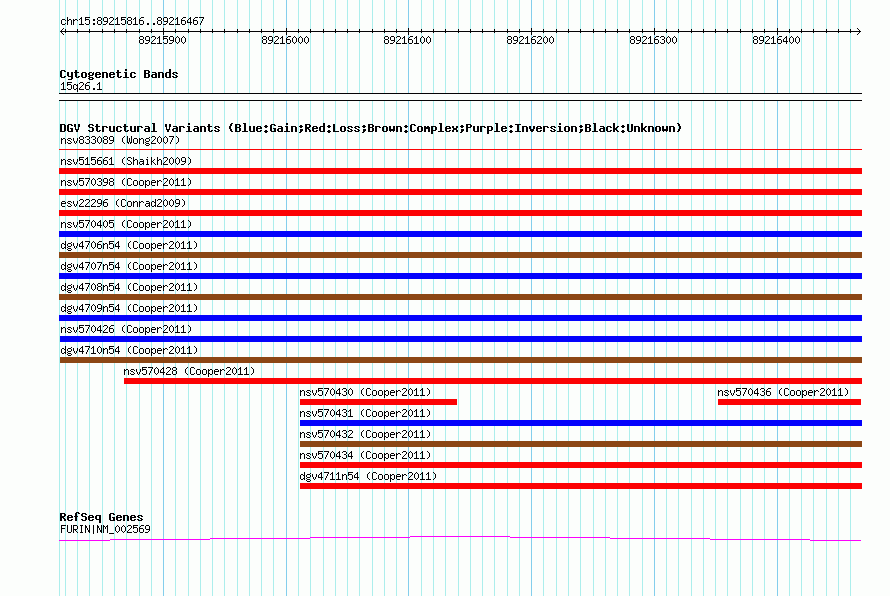Click nsv570434 (Cooper2011) label

365,455
